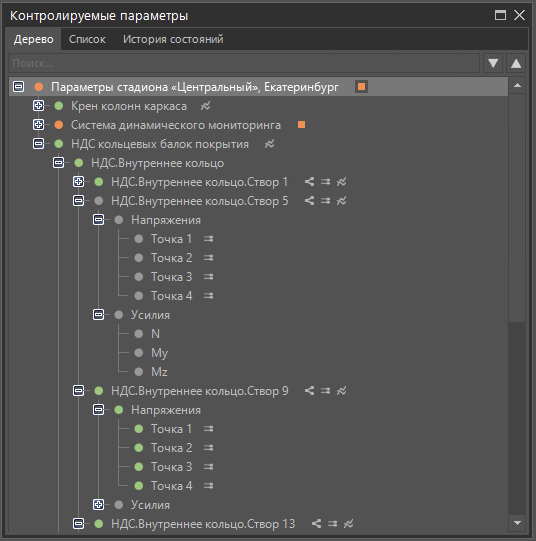The width and height of the screenshot is (536, 541).
Task: Click the orange square on the stadium root row
Action: [x=361, y=87]
